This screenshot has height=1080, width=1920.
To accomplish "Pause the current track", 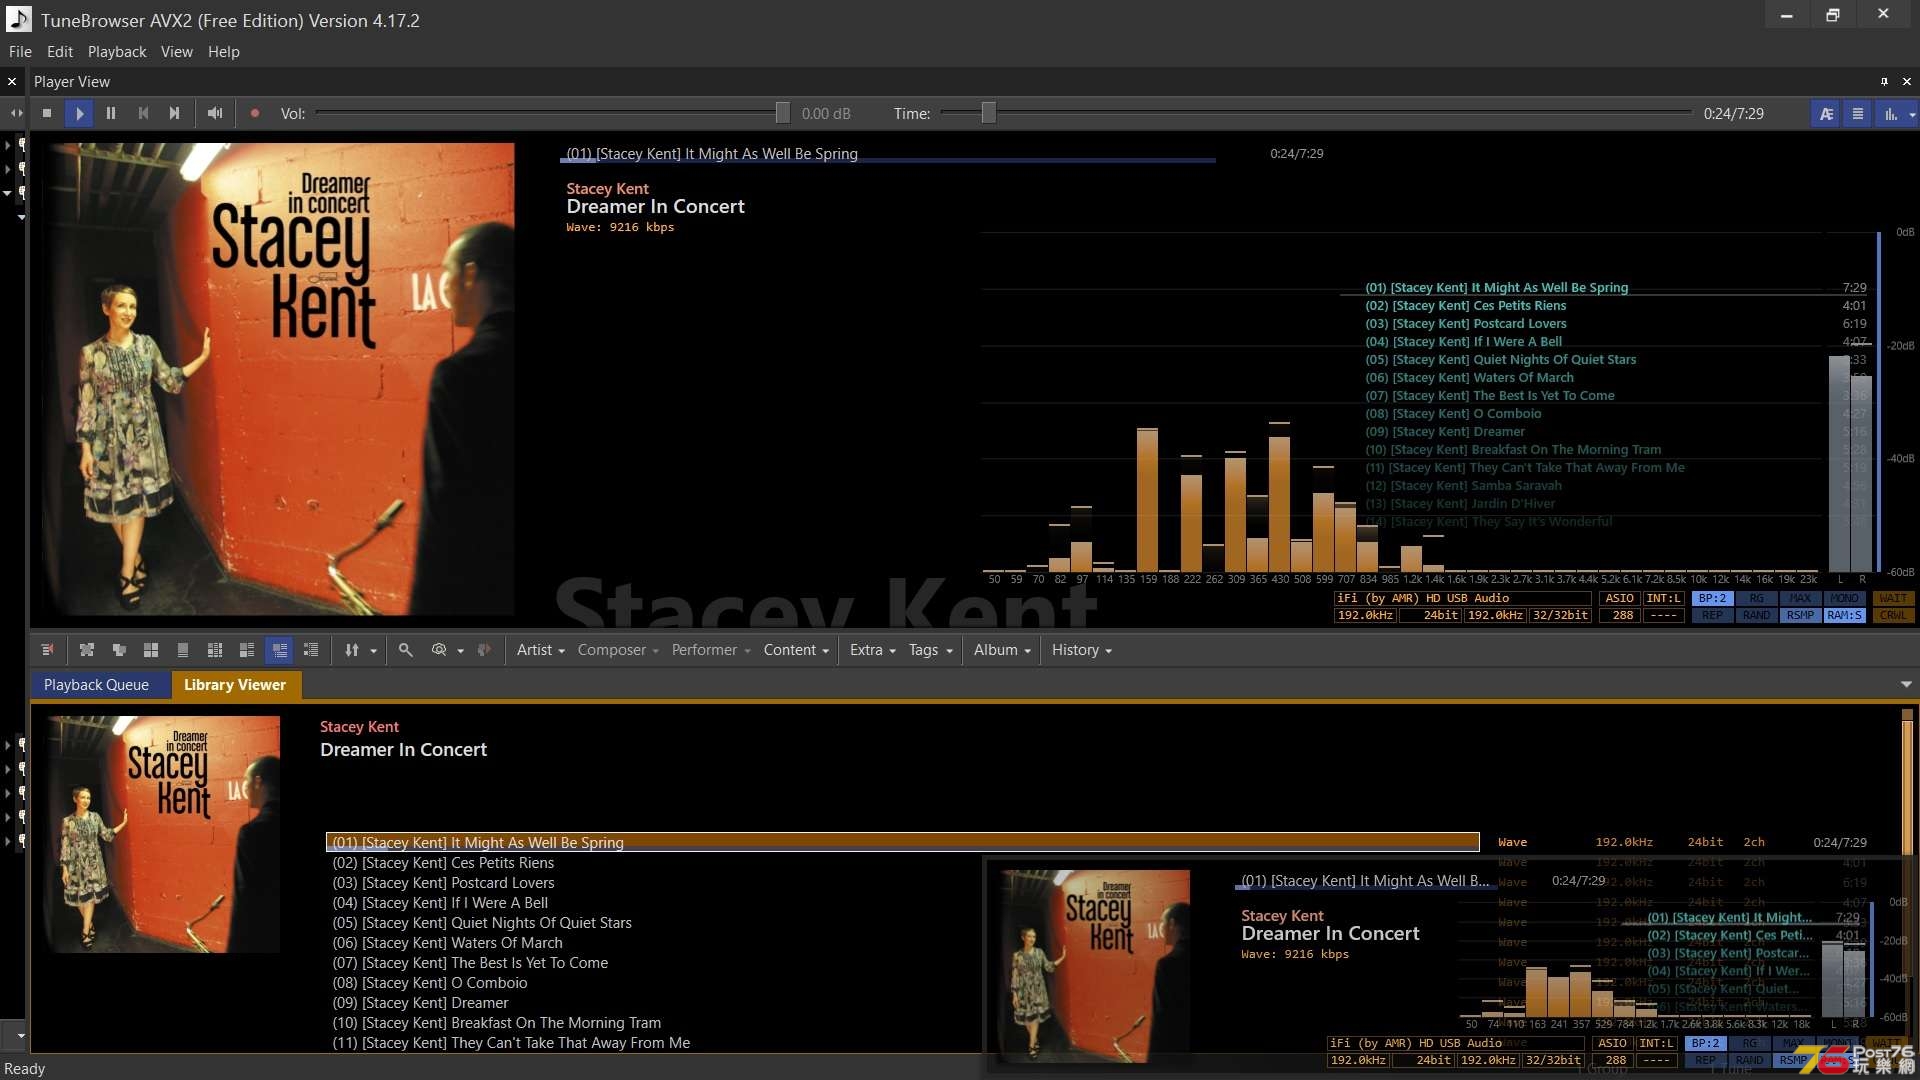I will coord(111,113).
